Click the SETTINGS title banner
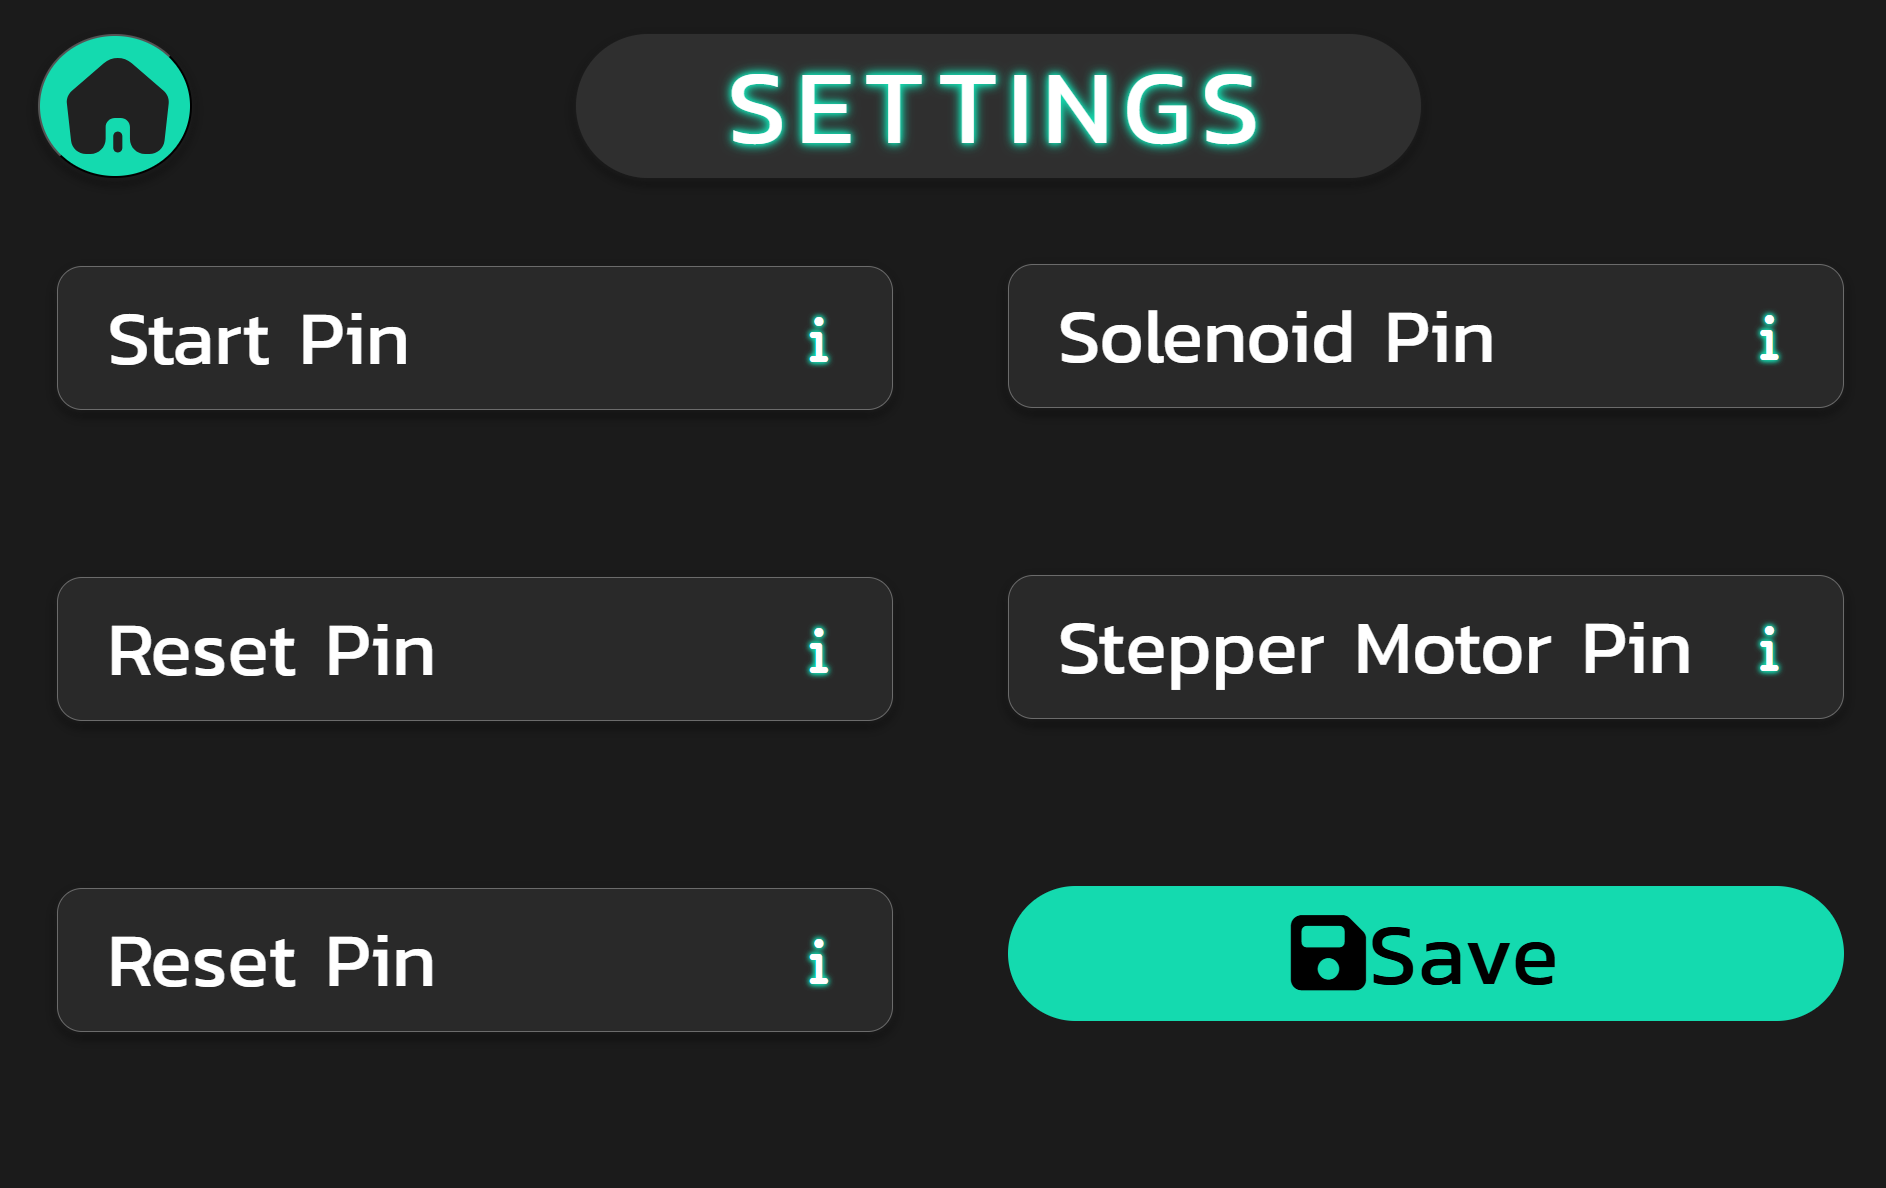1886x1188 pixels. [997, 107]
